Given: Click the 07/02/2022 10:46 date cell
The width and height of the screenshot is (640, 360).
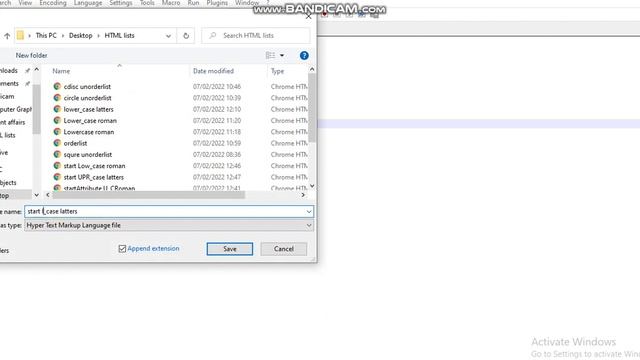Looking at the screenshot, I should pyautogui.click(x=217, y=87).
